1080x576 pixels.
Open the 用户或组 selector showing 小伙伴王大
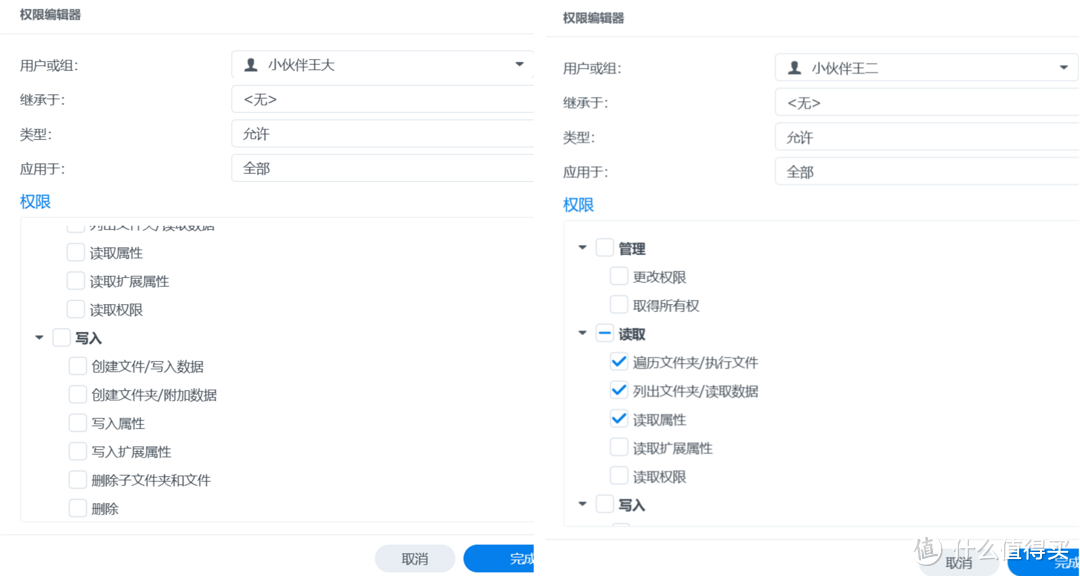(382, 66)
